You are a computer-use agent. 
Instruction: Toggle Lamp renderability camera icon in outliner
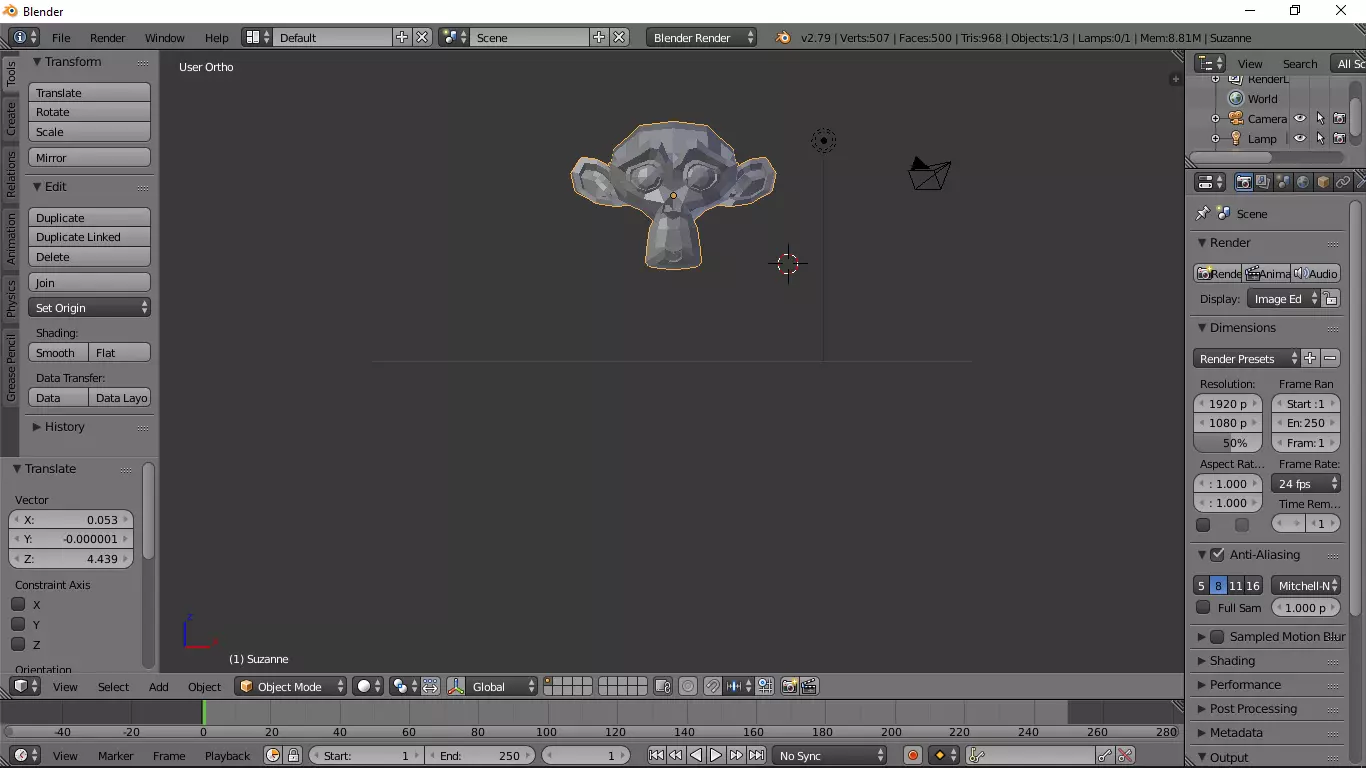[1340, 138]
